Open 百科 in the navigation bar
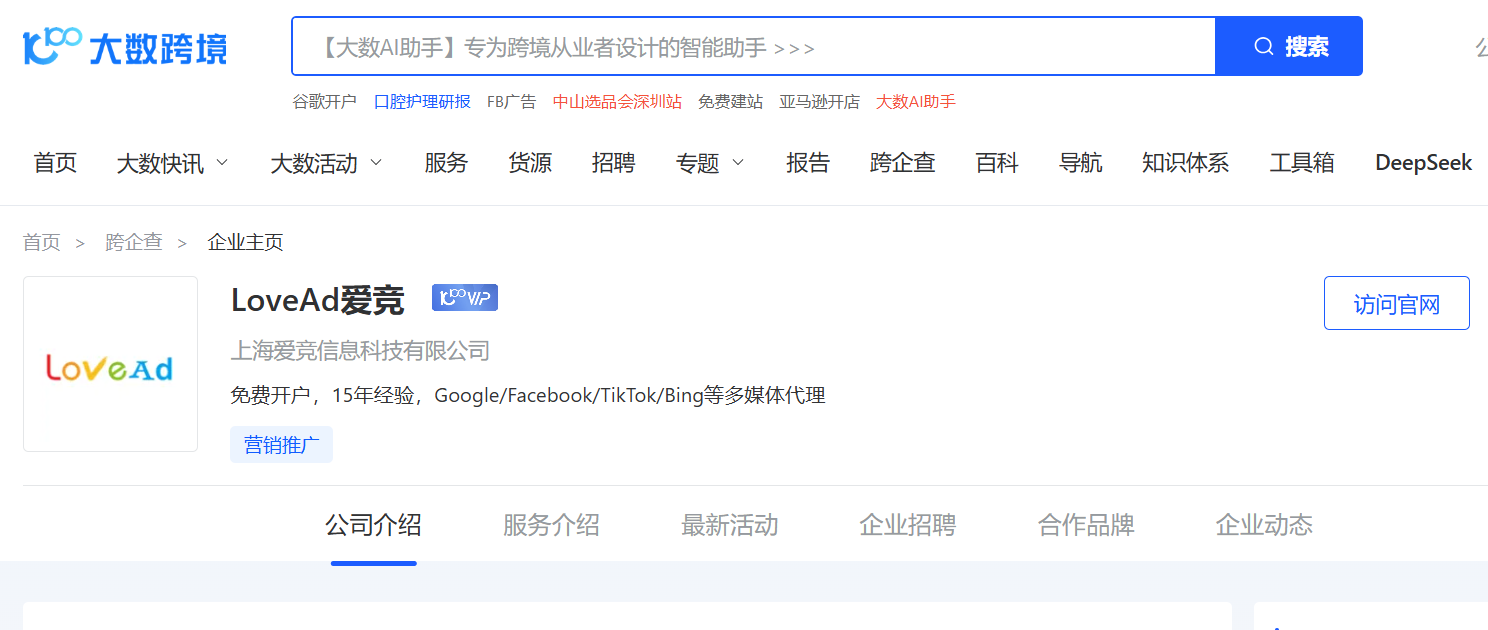The image size is (1488, 630). (x=997, y=163)
